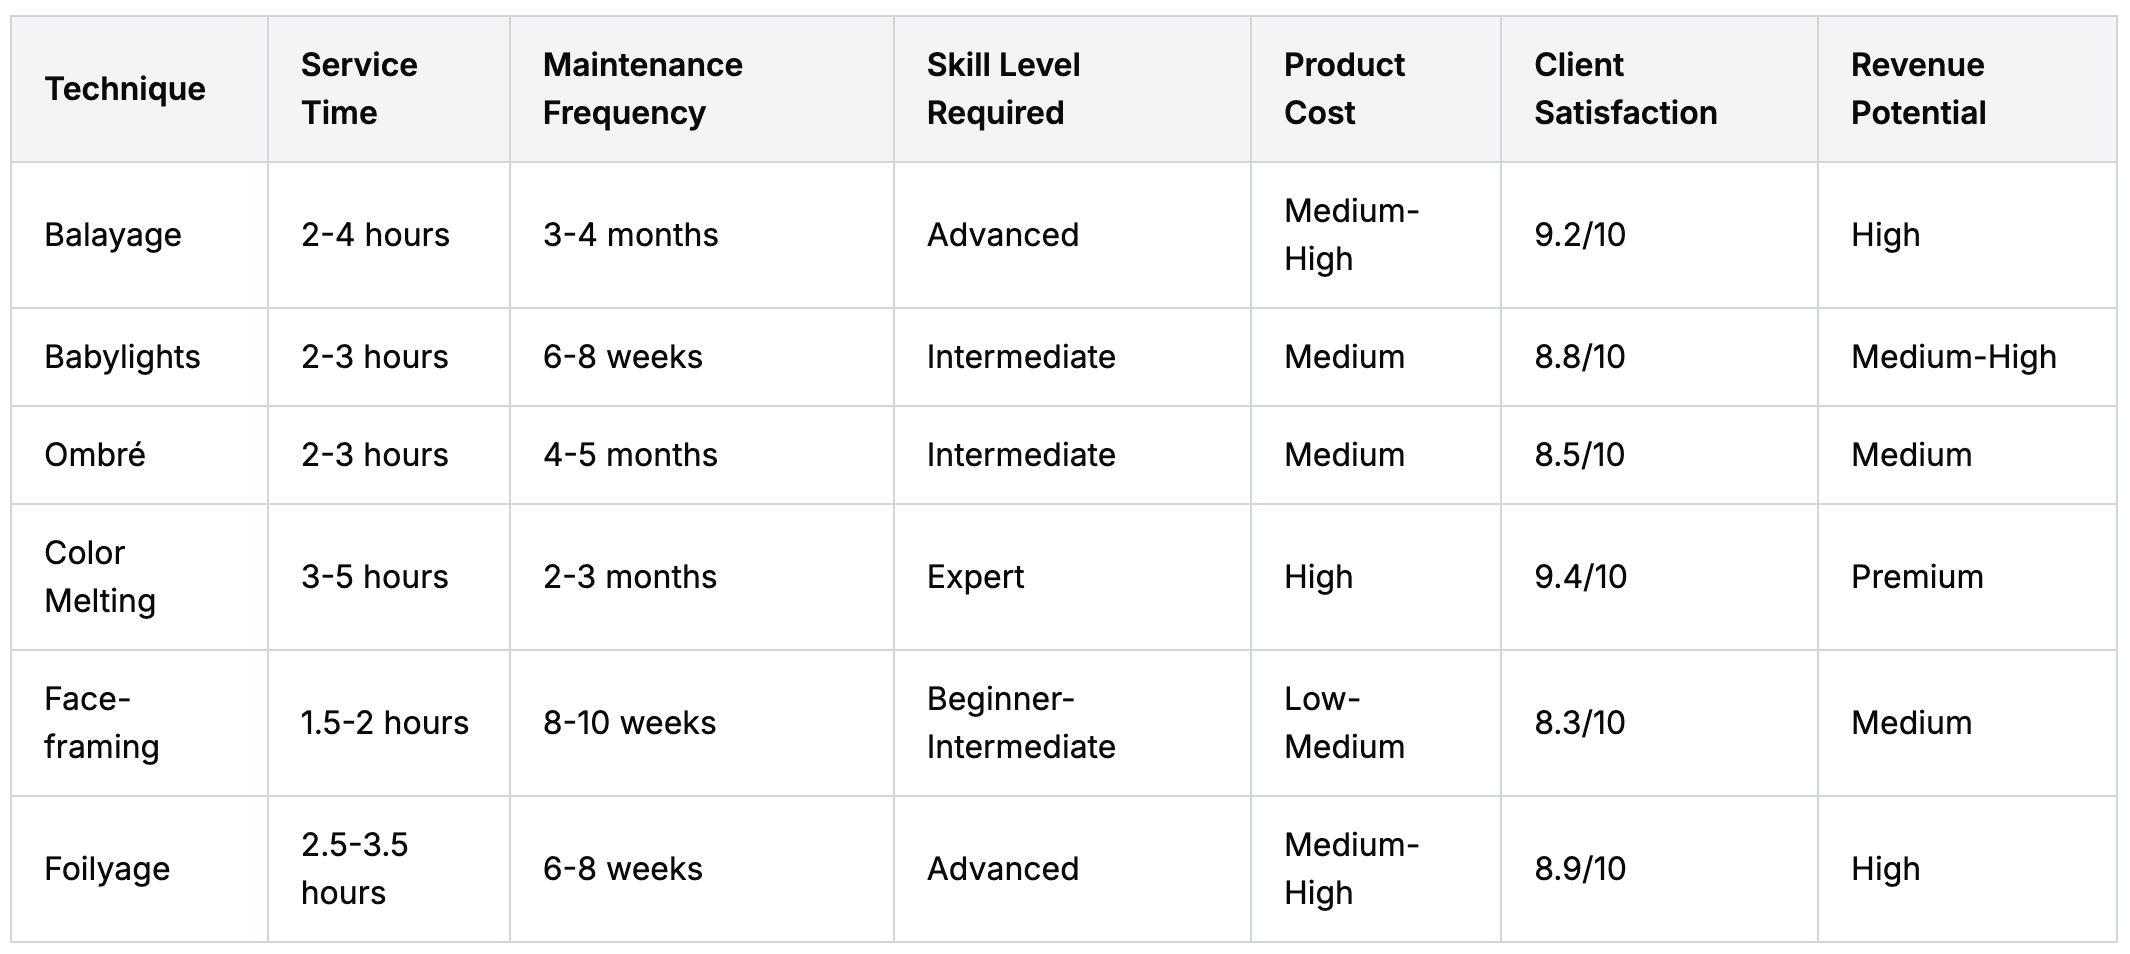Select the 2.5-3.5 hours cell
This screenshot has height=954, width=2130.
(355, 869)
